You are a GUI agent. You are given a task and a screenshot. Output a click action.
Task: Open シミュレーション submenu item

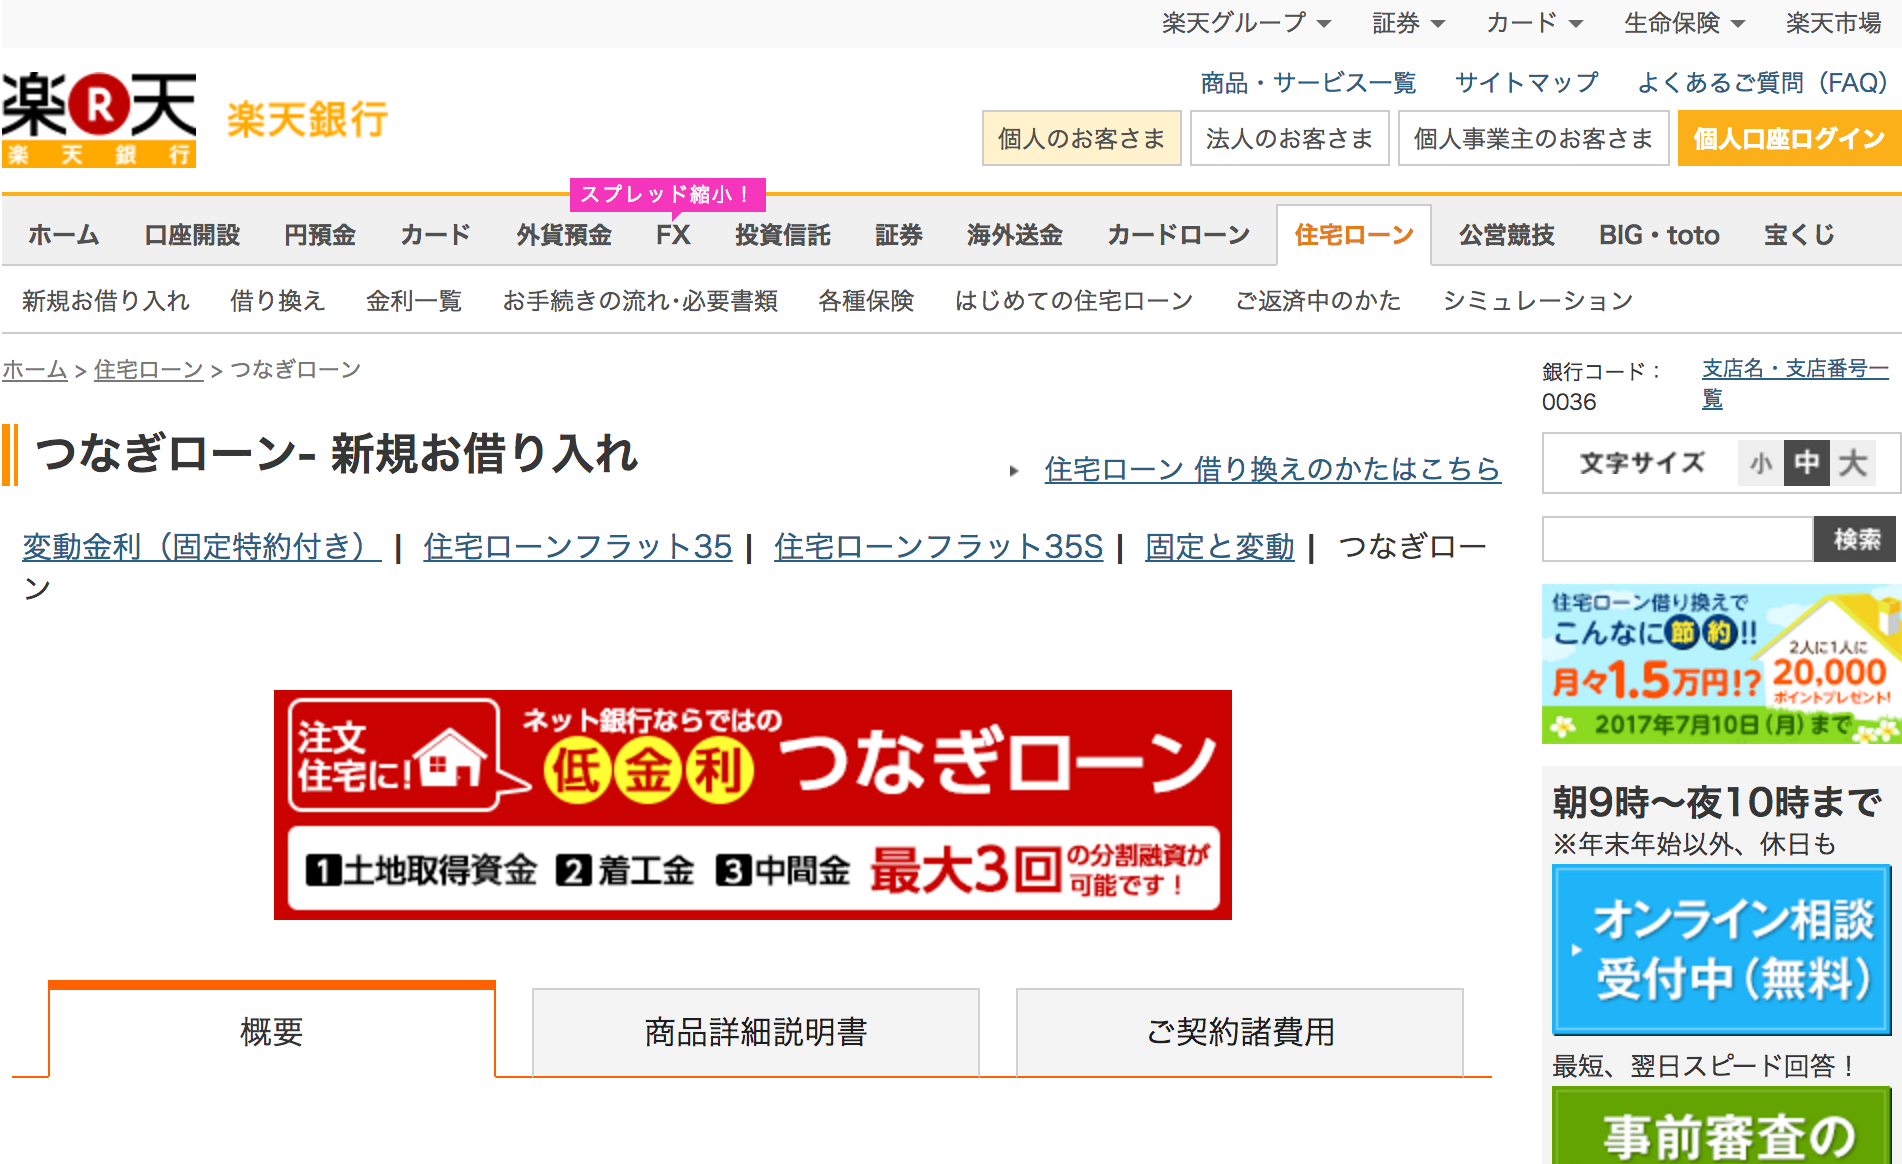point(1538,300)
